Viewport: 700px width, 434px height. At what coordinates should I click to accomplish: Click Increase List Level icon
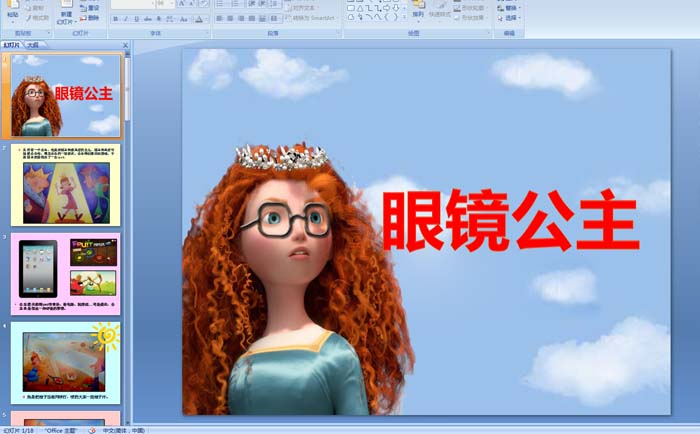pyautogui.click(x=262, y=4)
